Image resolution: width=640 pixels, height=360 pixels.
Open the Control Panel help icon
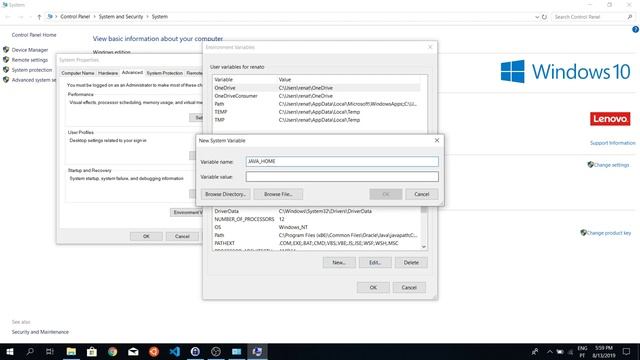(x=636, y=29)
